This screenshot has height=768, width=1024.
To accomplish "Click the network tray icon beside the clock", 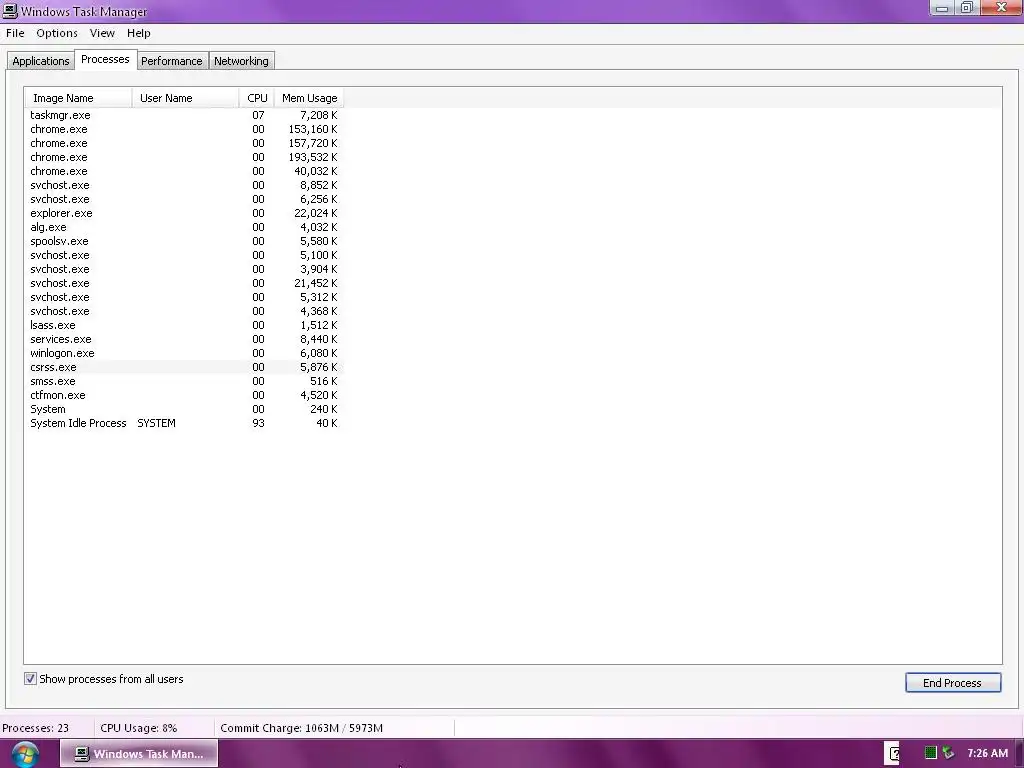I will [948, 753].
